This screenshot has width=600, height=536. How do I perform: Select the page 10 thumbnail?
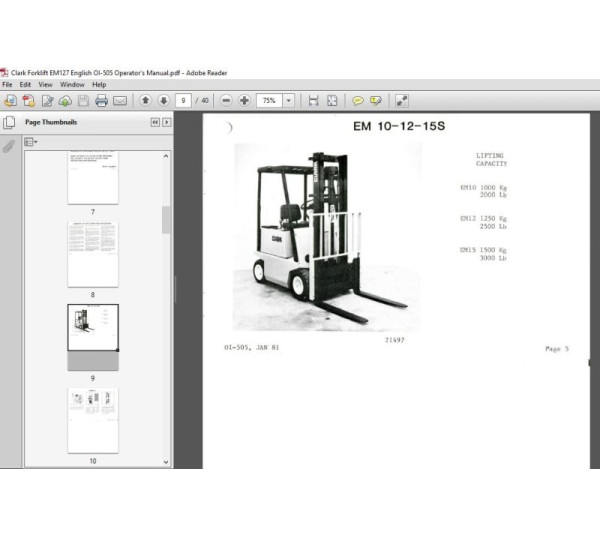coord(92,420)
